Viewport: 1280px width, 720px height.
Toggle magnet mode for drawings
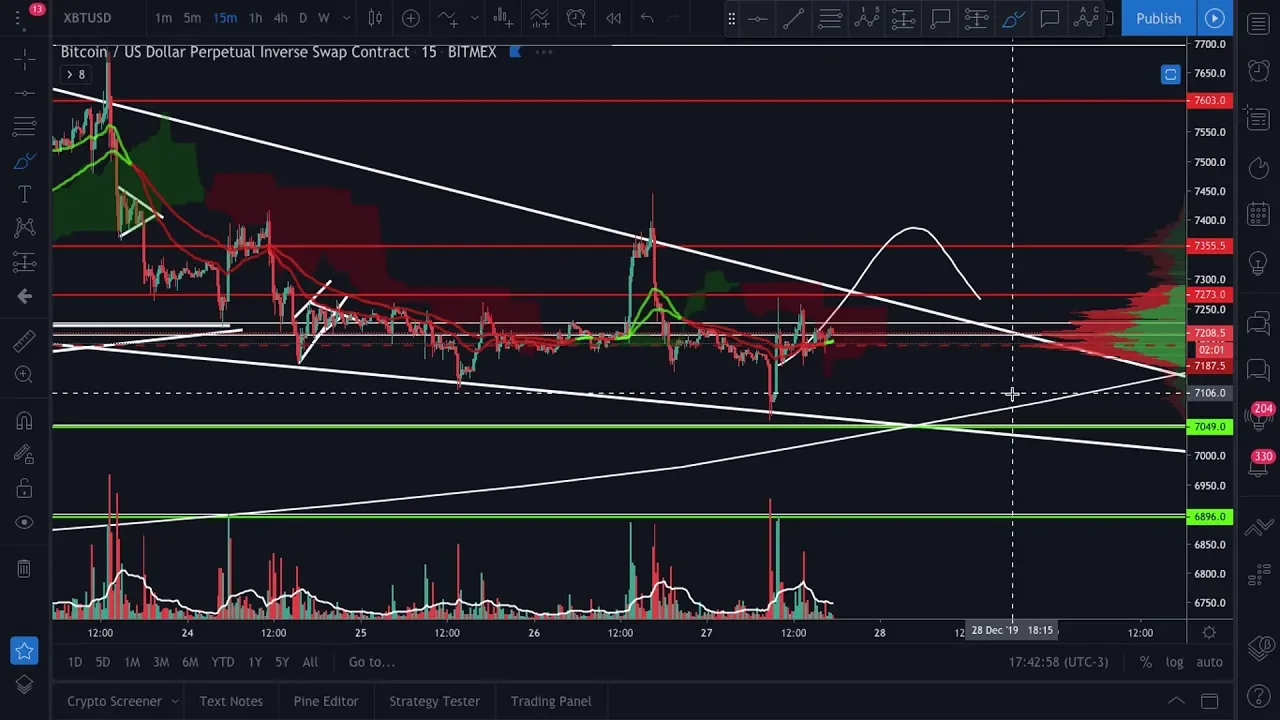[25, 421]
